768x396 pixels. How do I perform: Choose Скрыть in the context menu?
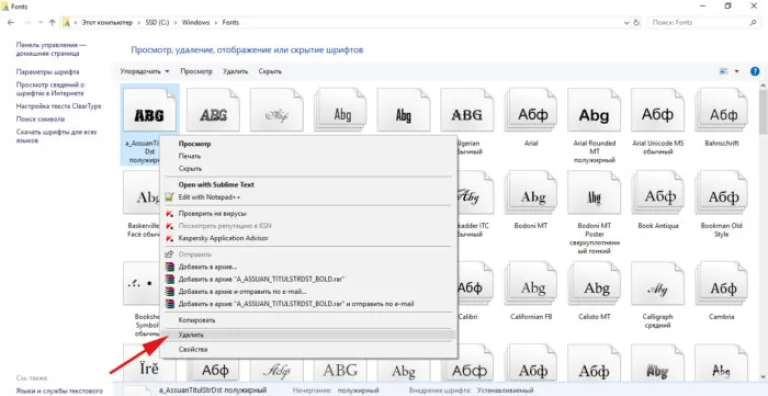[309, 169]
